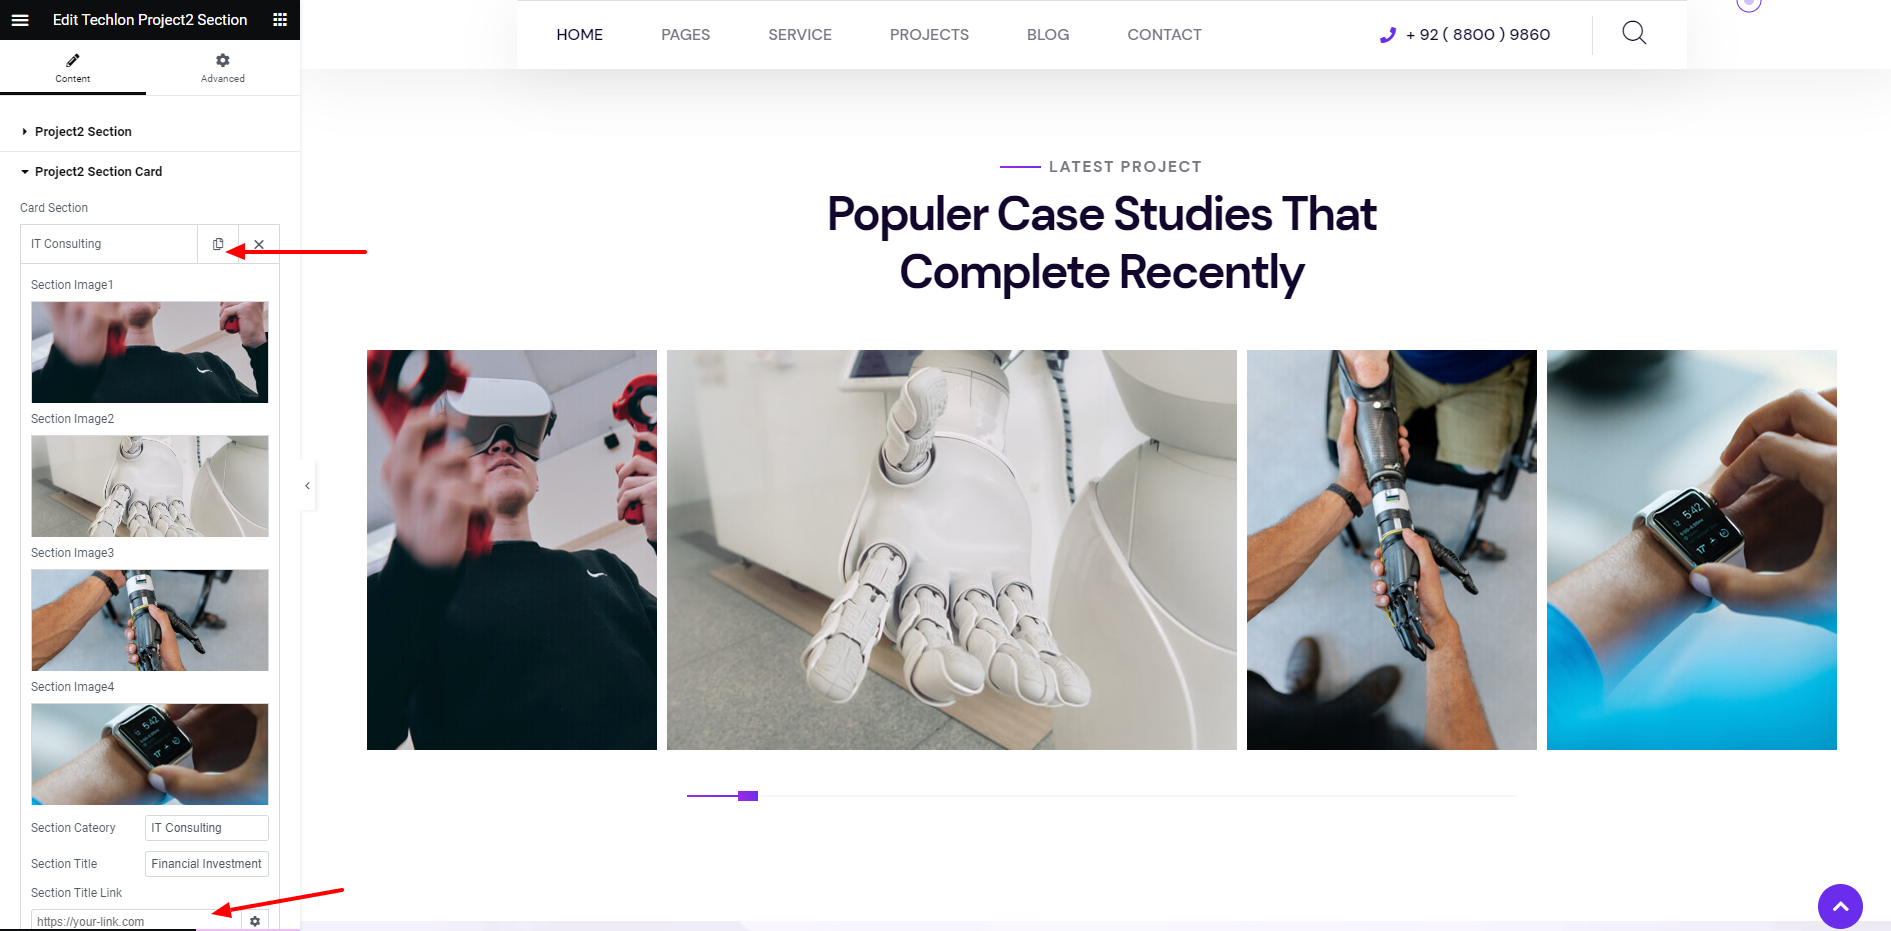
Task: Open the CONTACT navigation link
Action: tap(1164, 35)
